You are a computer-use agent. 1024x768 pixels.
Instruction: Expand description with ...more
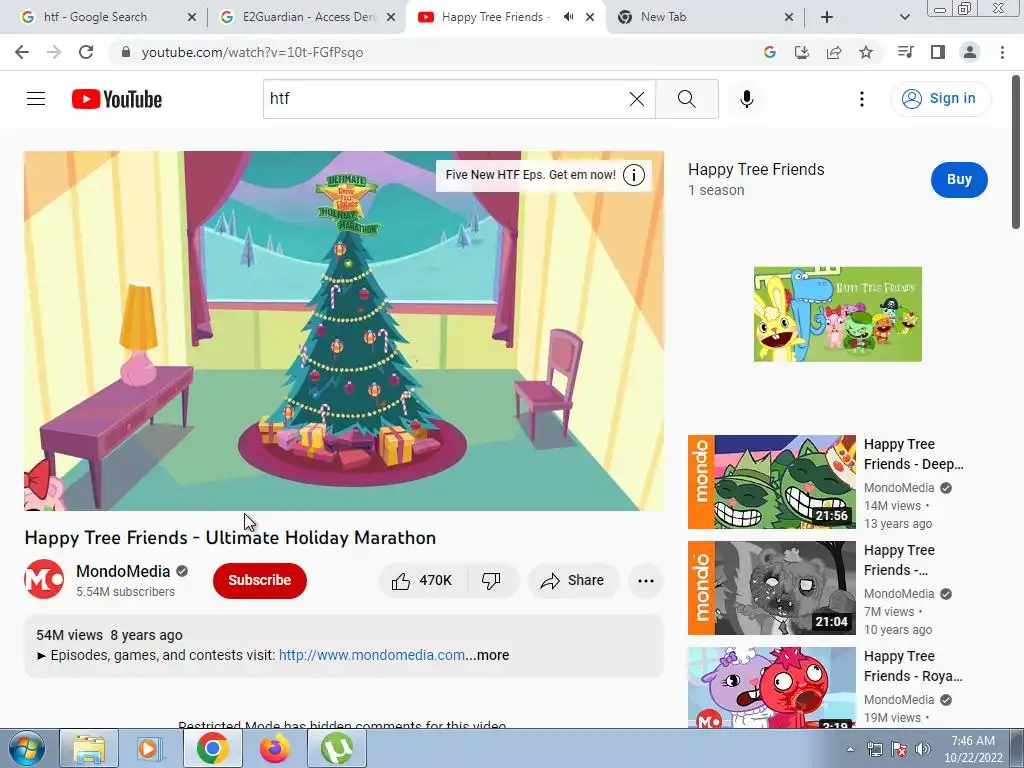point(487,655)
